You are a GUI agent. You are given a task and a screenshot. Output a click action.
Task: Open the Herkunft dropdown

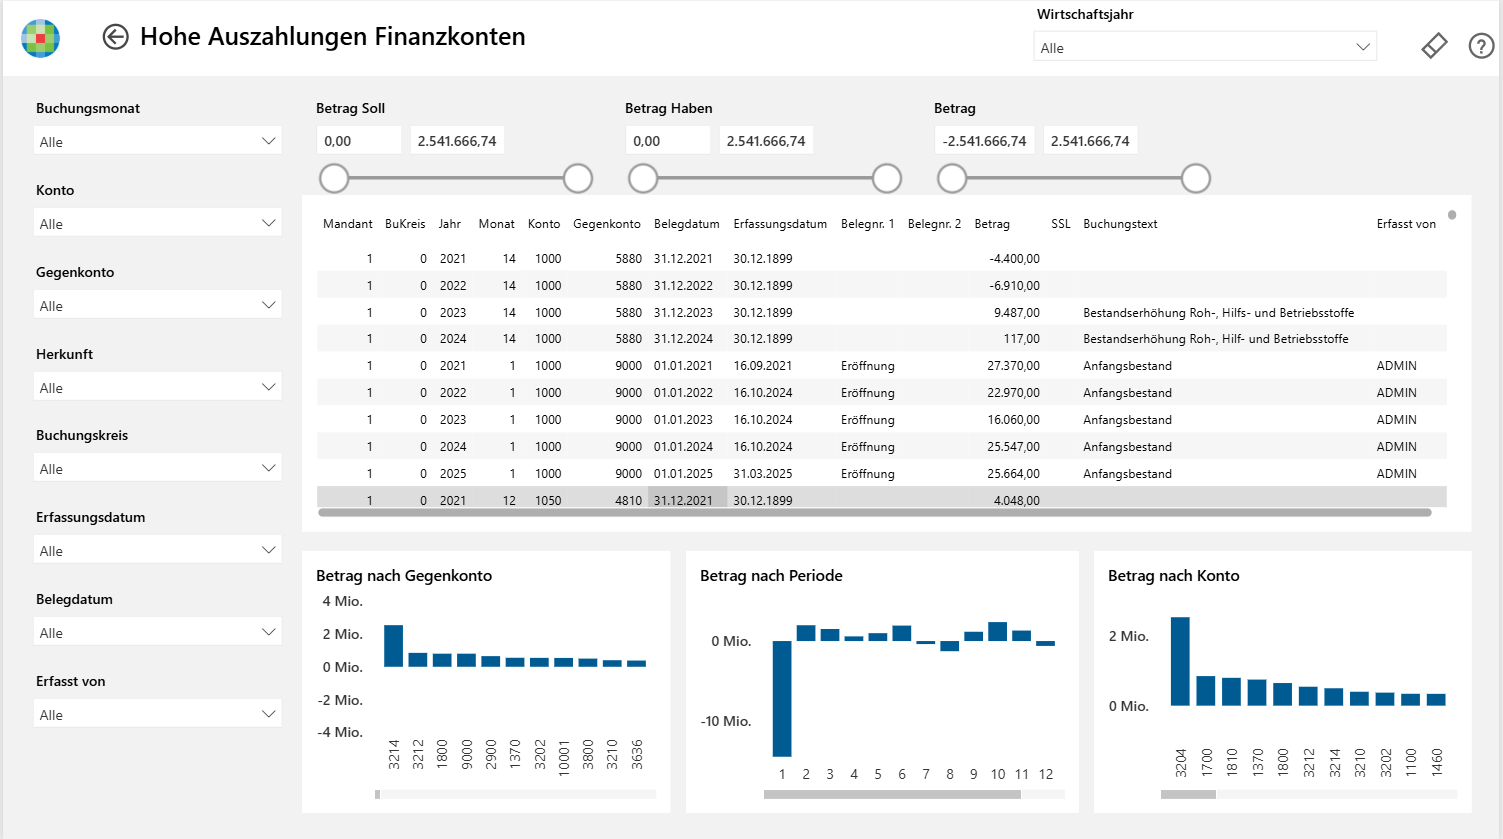tap(158, 387)
